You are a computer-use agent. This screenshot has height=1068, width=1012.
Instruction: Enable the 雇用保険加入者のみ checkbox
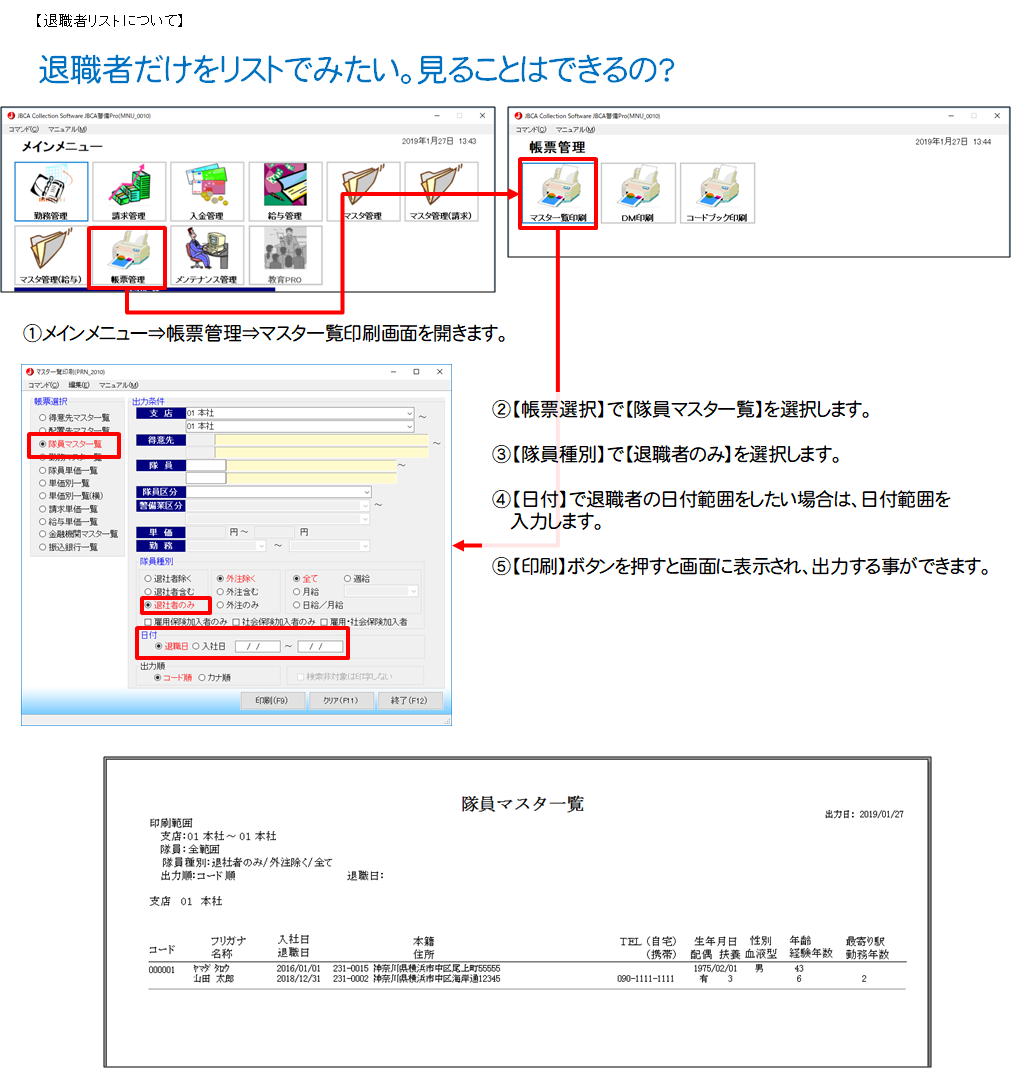coord(148,622)
